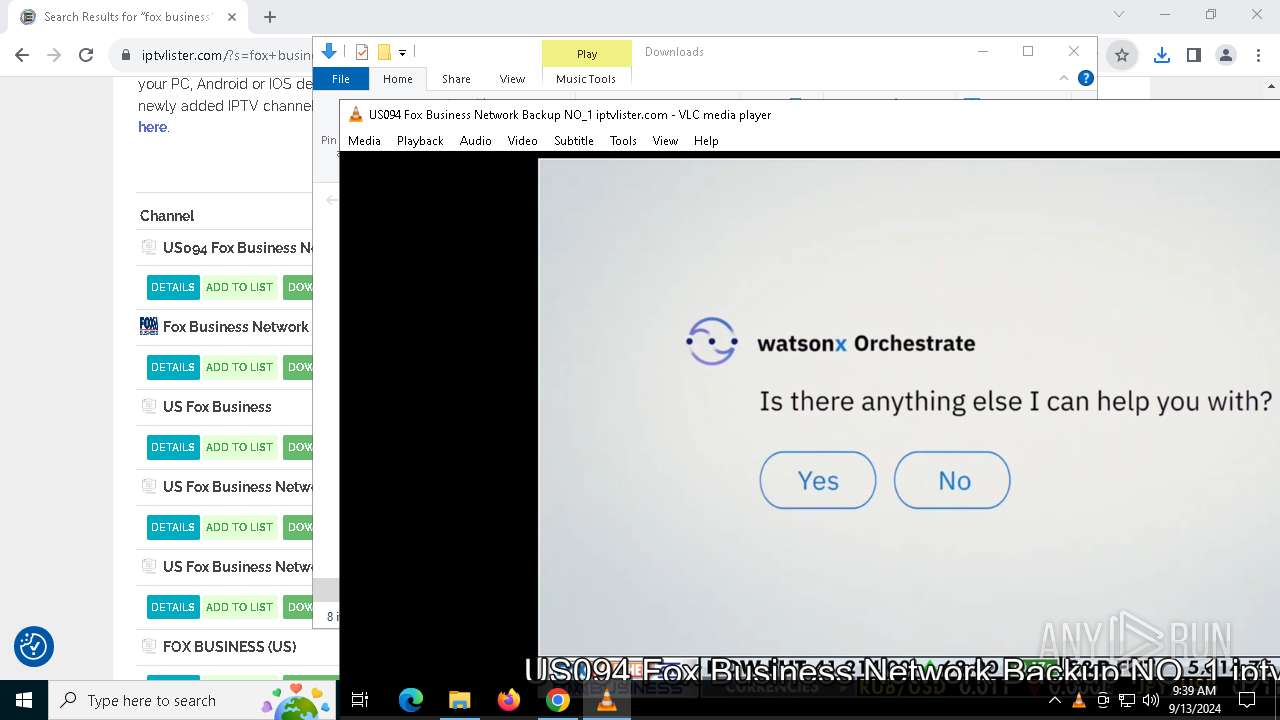The width and height of the screenshot is (1280, 720).
Task: Select 'FOX BUSINESS (US)' channel name
Action: coord(229,647)
